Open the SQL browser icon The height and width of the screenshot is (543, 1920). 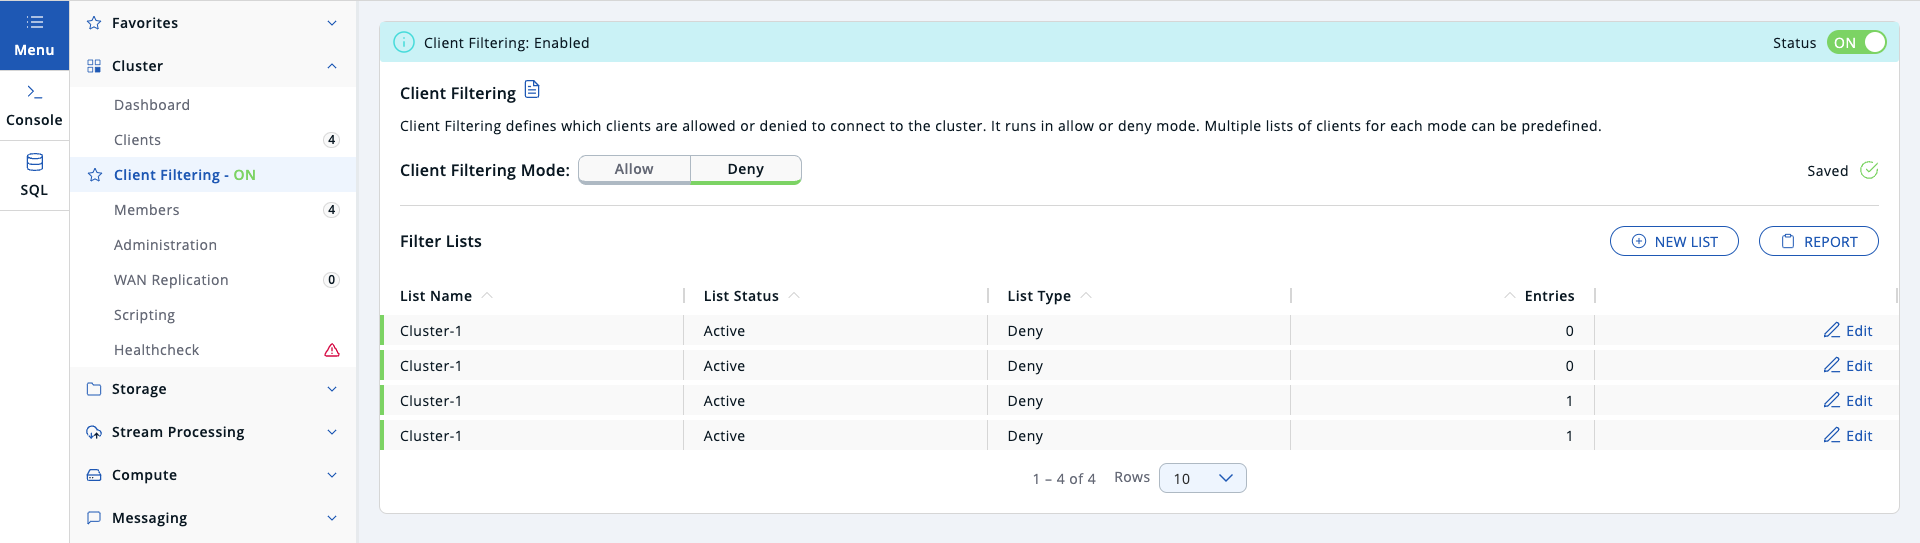tap(34, 162)
